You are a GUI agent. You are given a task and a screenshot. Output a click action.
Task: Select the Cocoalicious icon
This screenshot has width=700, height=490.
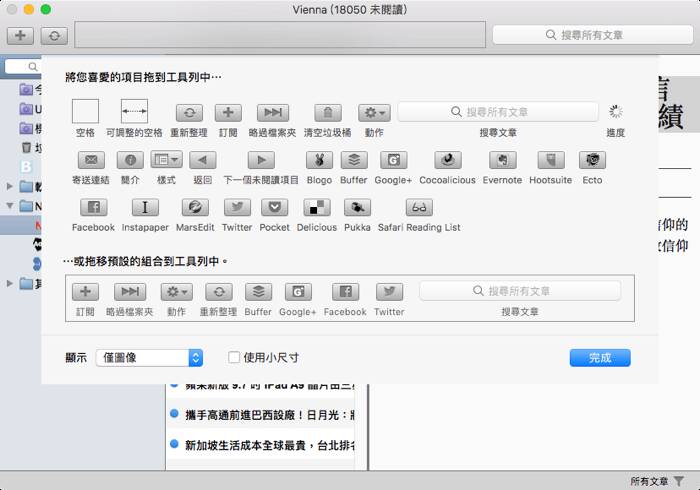click(448, 160)
